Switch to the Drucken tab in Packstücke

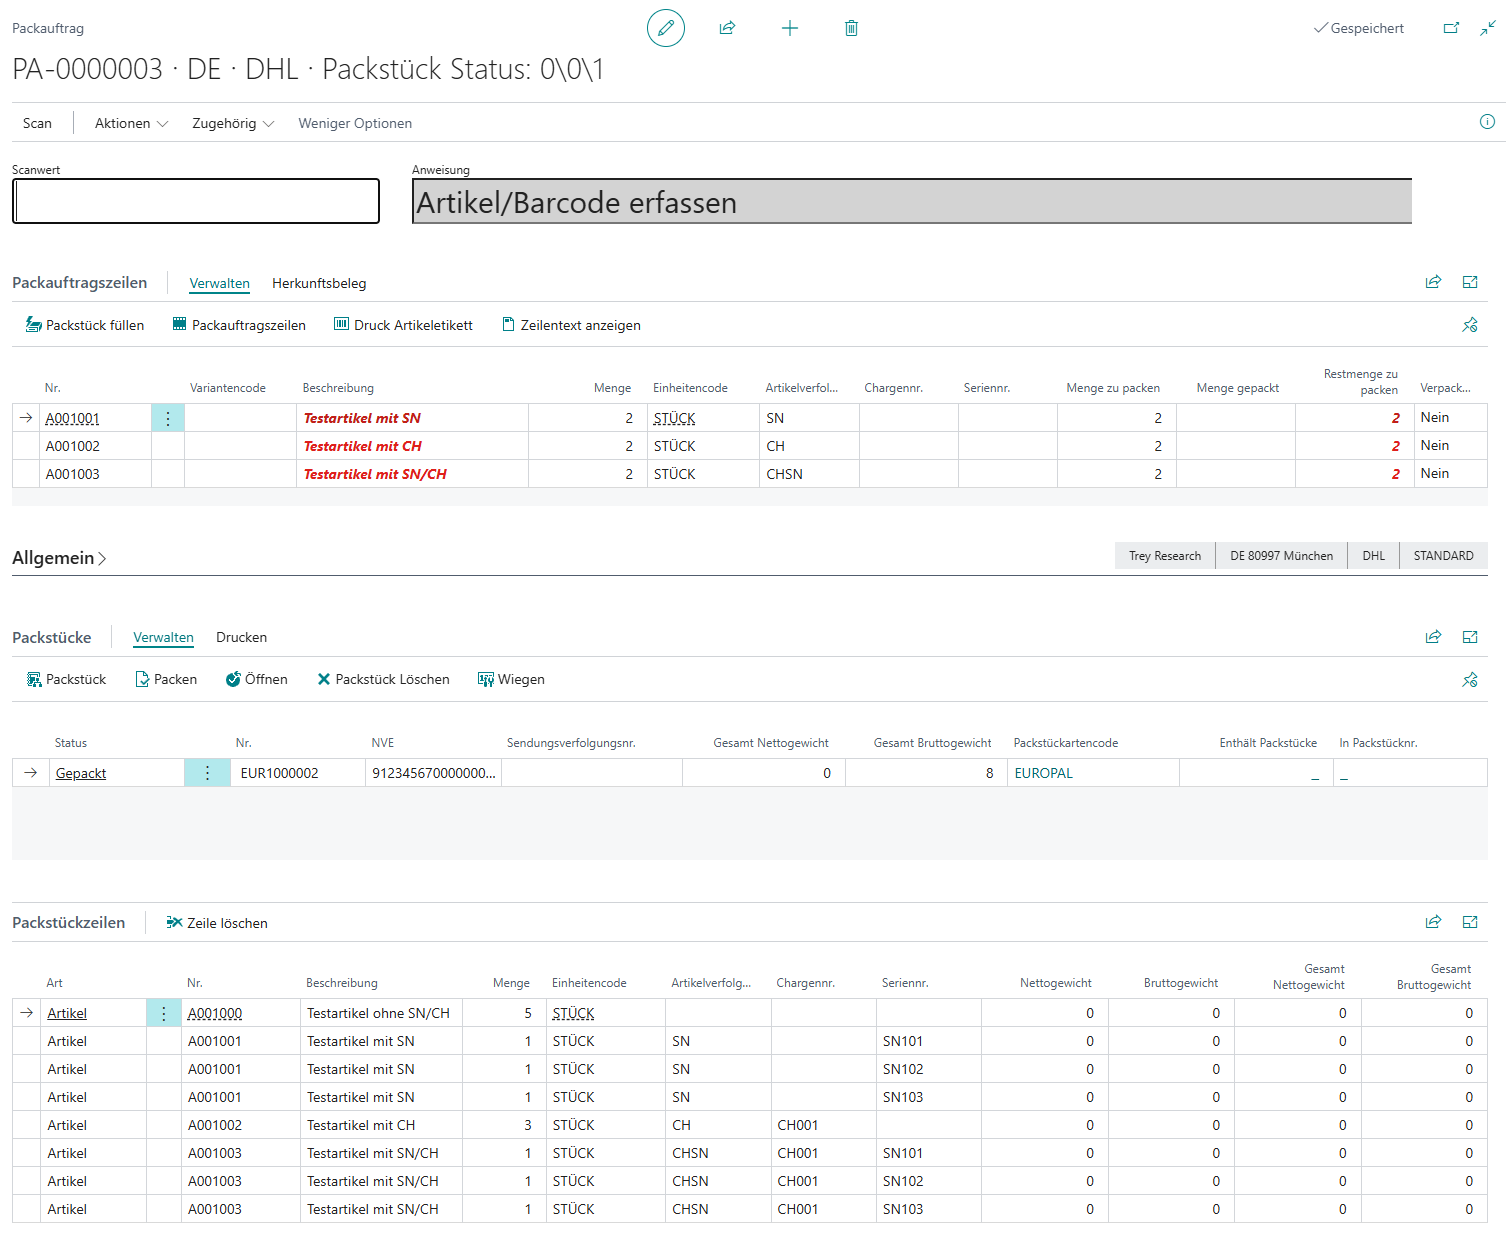pyautogui.click(x=241, y=637)
